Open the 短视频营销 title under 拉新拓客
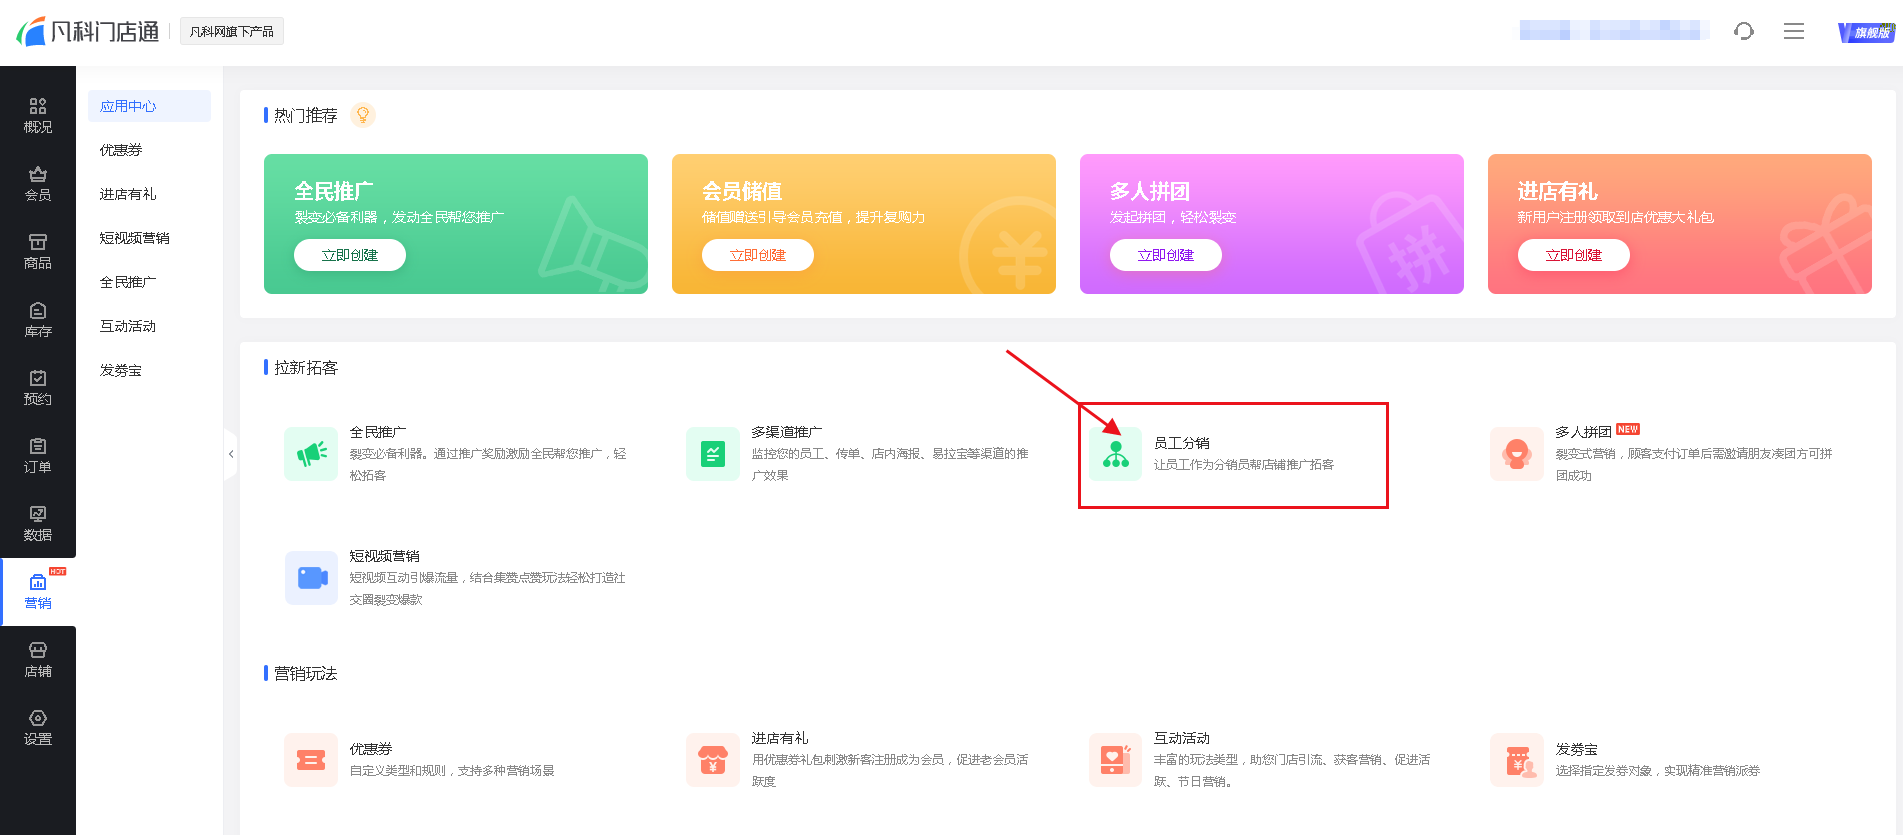1903x835 pixels. [385, 556]
